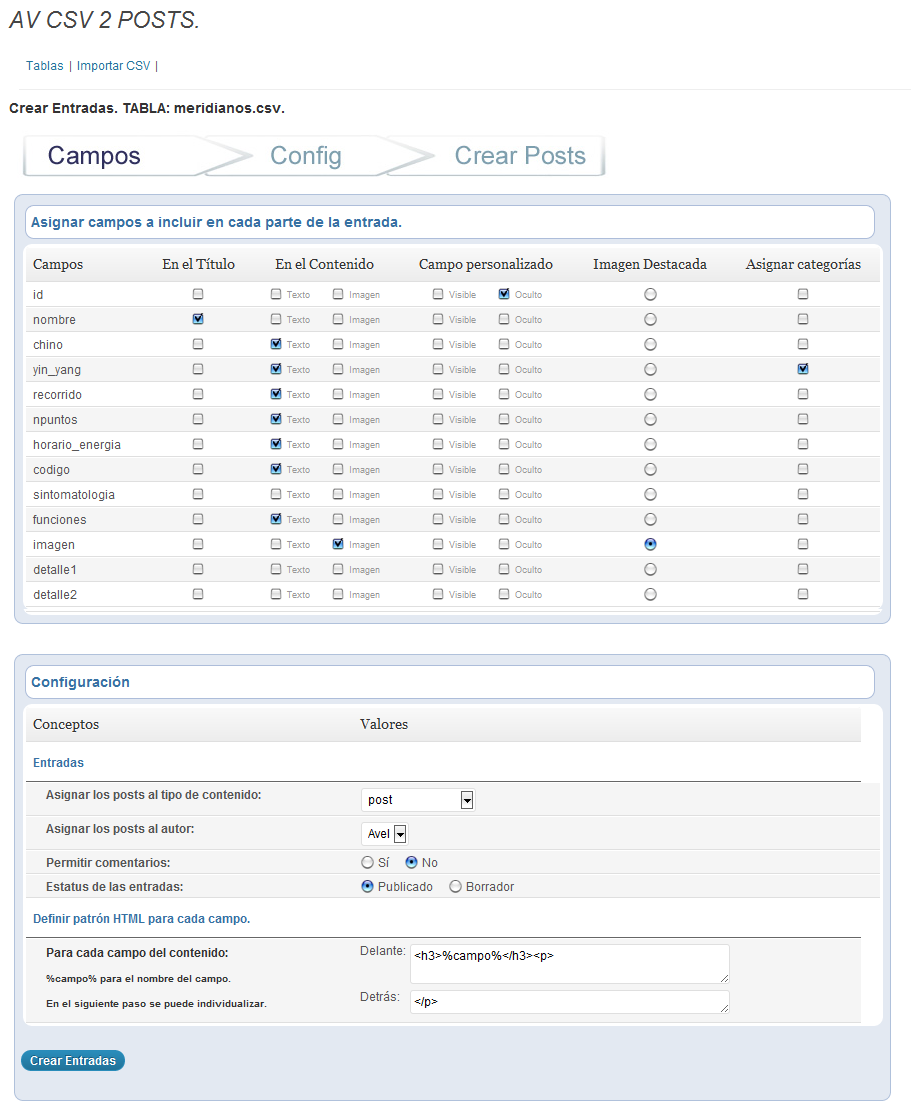This screenshot has width=911, height=1119.
Task: Open the Campos step tab
Action: click(x=94, y=156)
